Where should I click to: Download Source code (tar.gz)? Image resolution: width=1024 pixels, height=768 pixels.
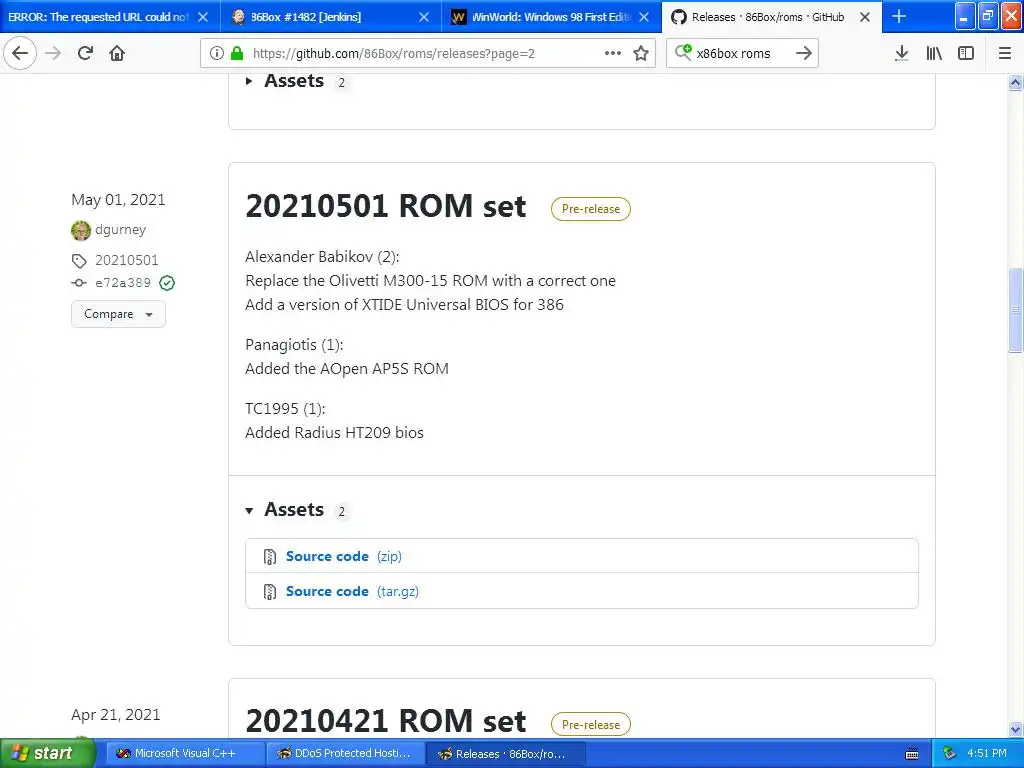pos(352,592)
